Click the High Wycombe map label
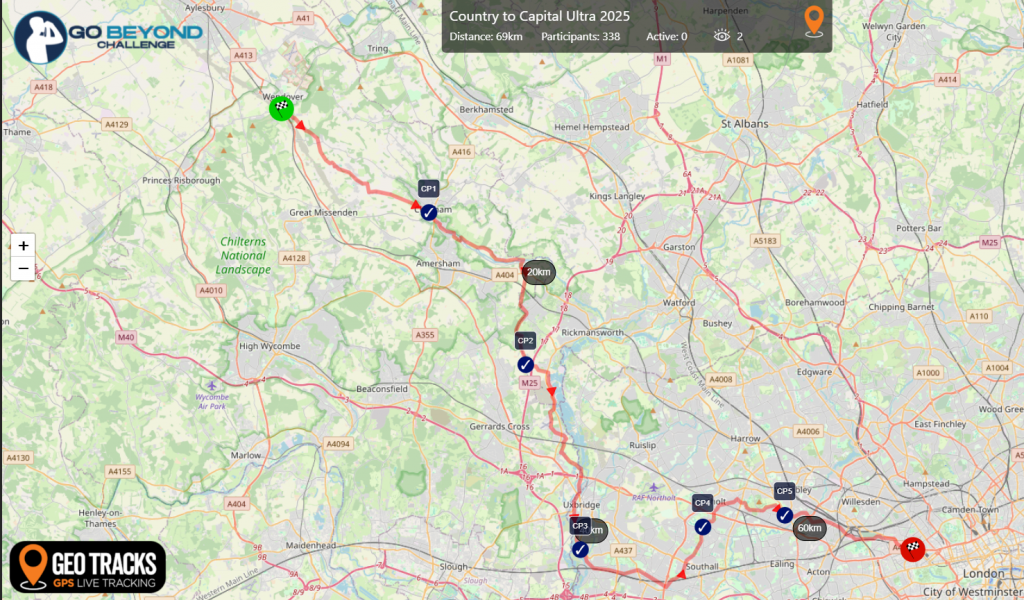The width and height of the screenshot is (1024, 600). tap(270, 346)
